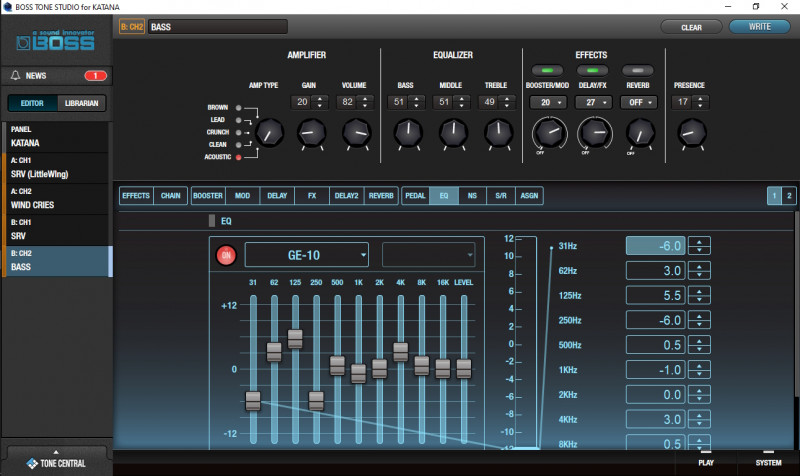Open the GE-10 EQ type dropdown
Screen dimensions: 800x476
[x=307, y=255]
